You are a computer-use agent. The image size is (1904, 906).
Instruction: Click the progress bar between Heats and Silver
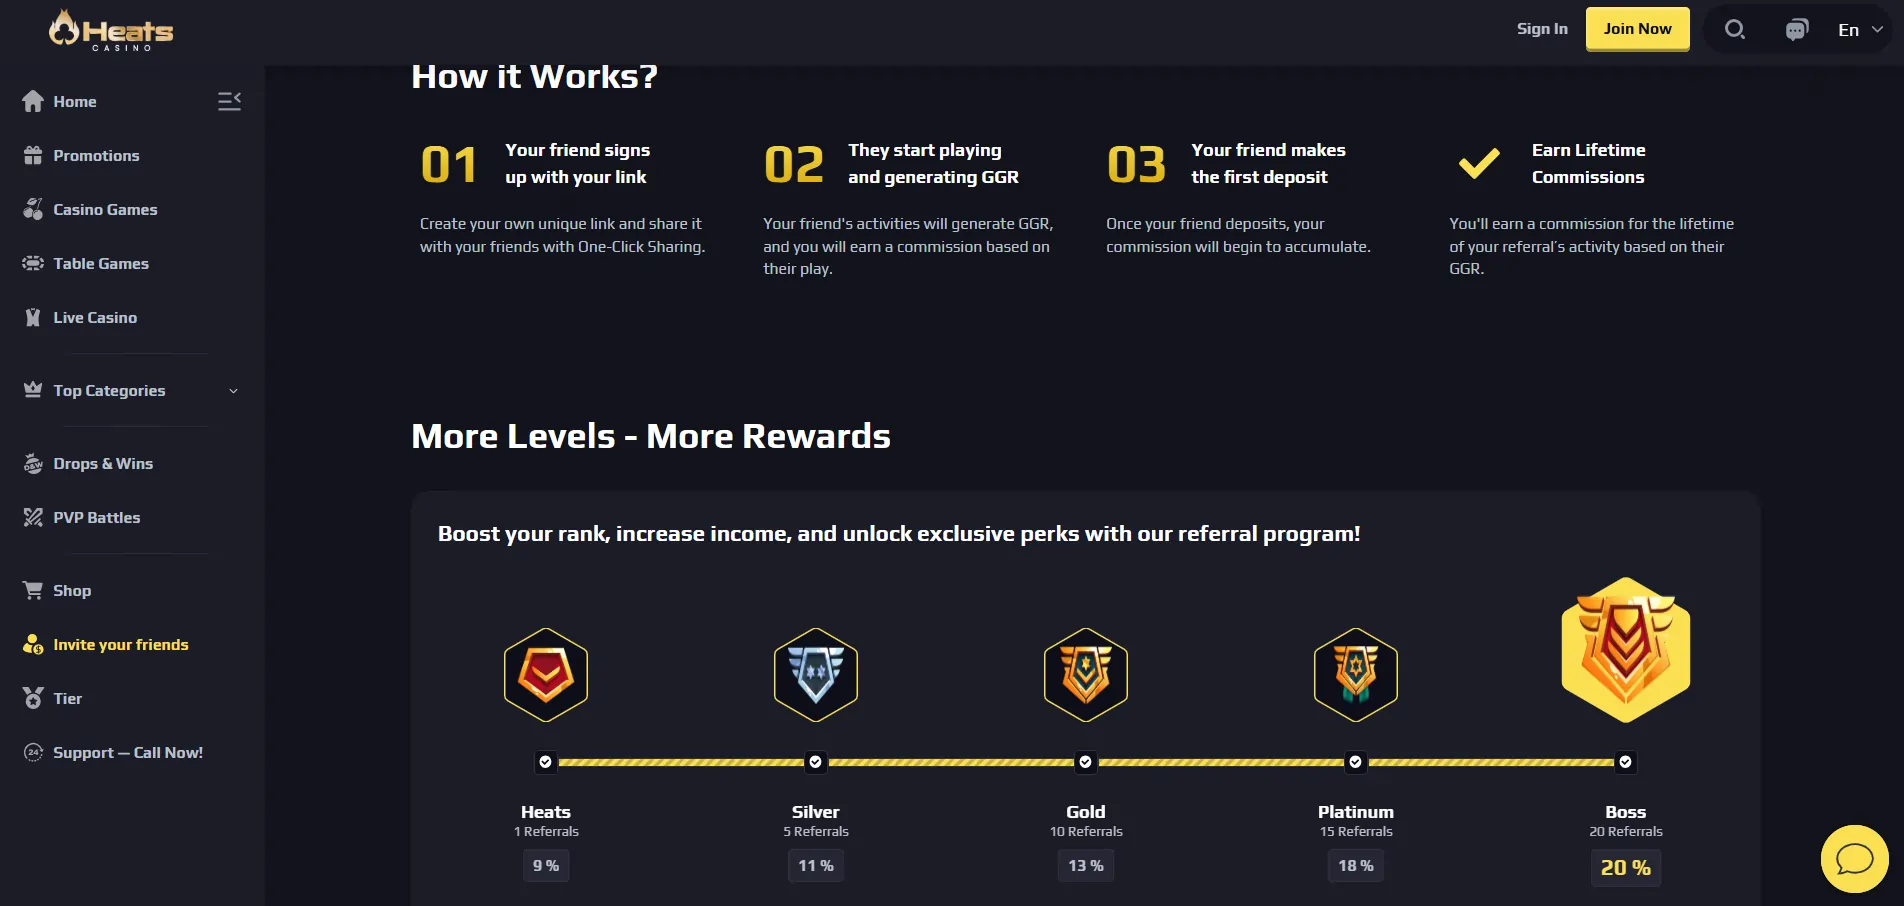click(681, 762)
